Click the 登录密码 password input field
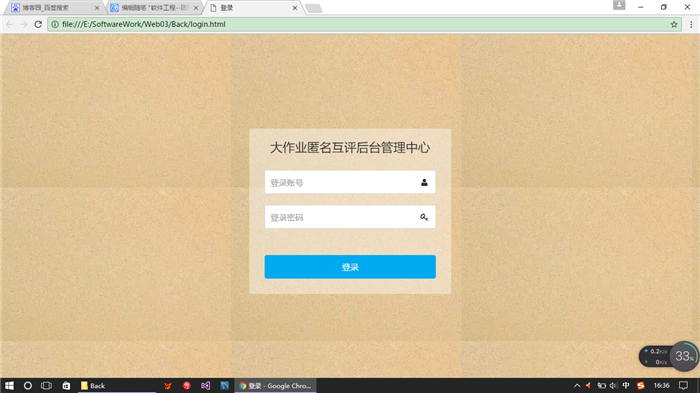The height and width of the screenshot is (393, 700). click(350, 217)
